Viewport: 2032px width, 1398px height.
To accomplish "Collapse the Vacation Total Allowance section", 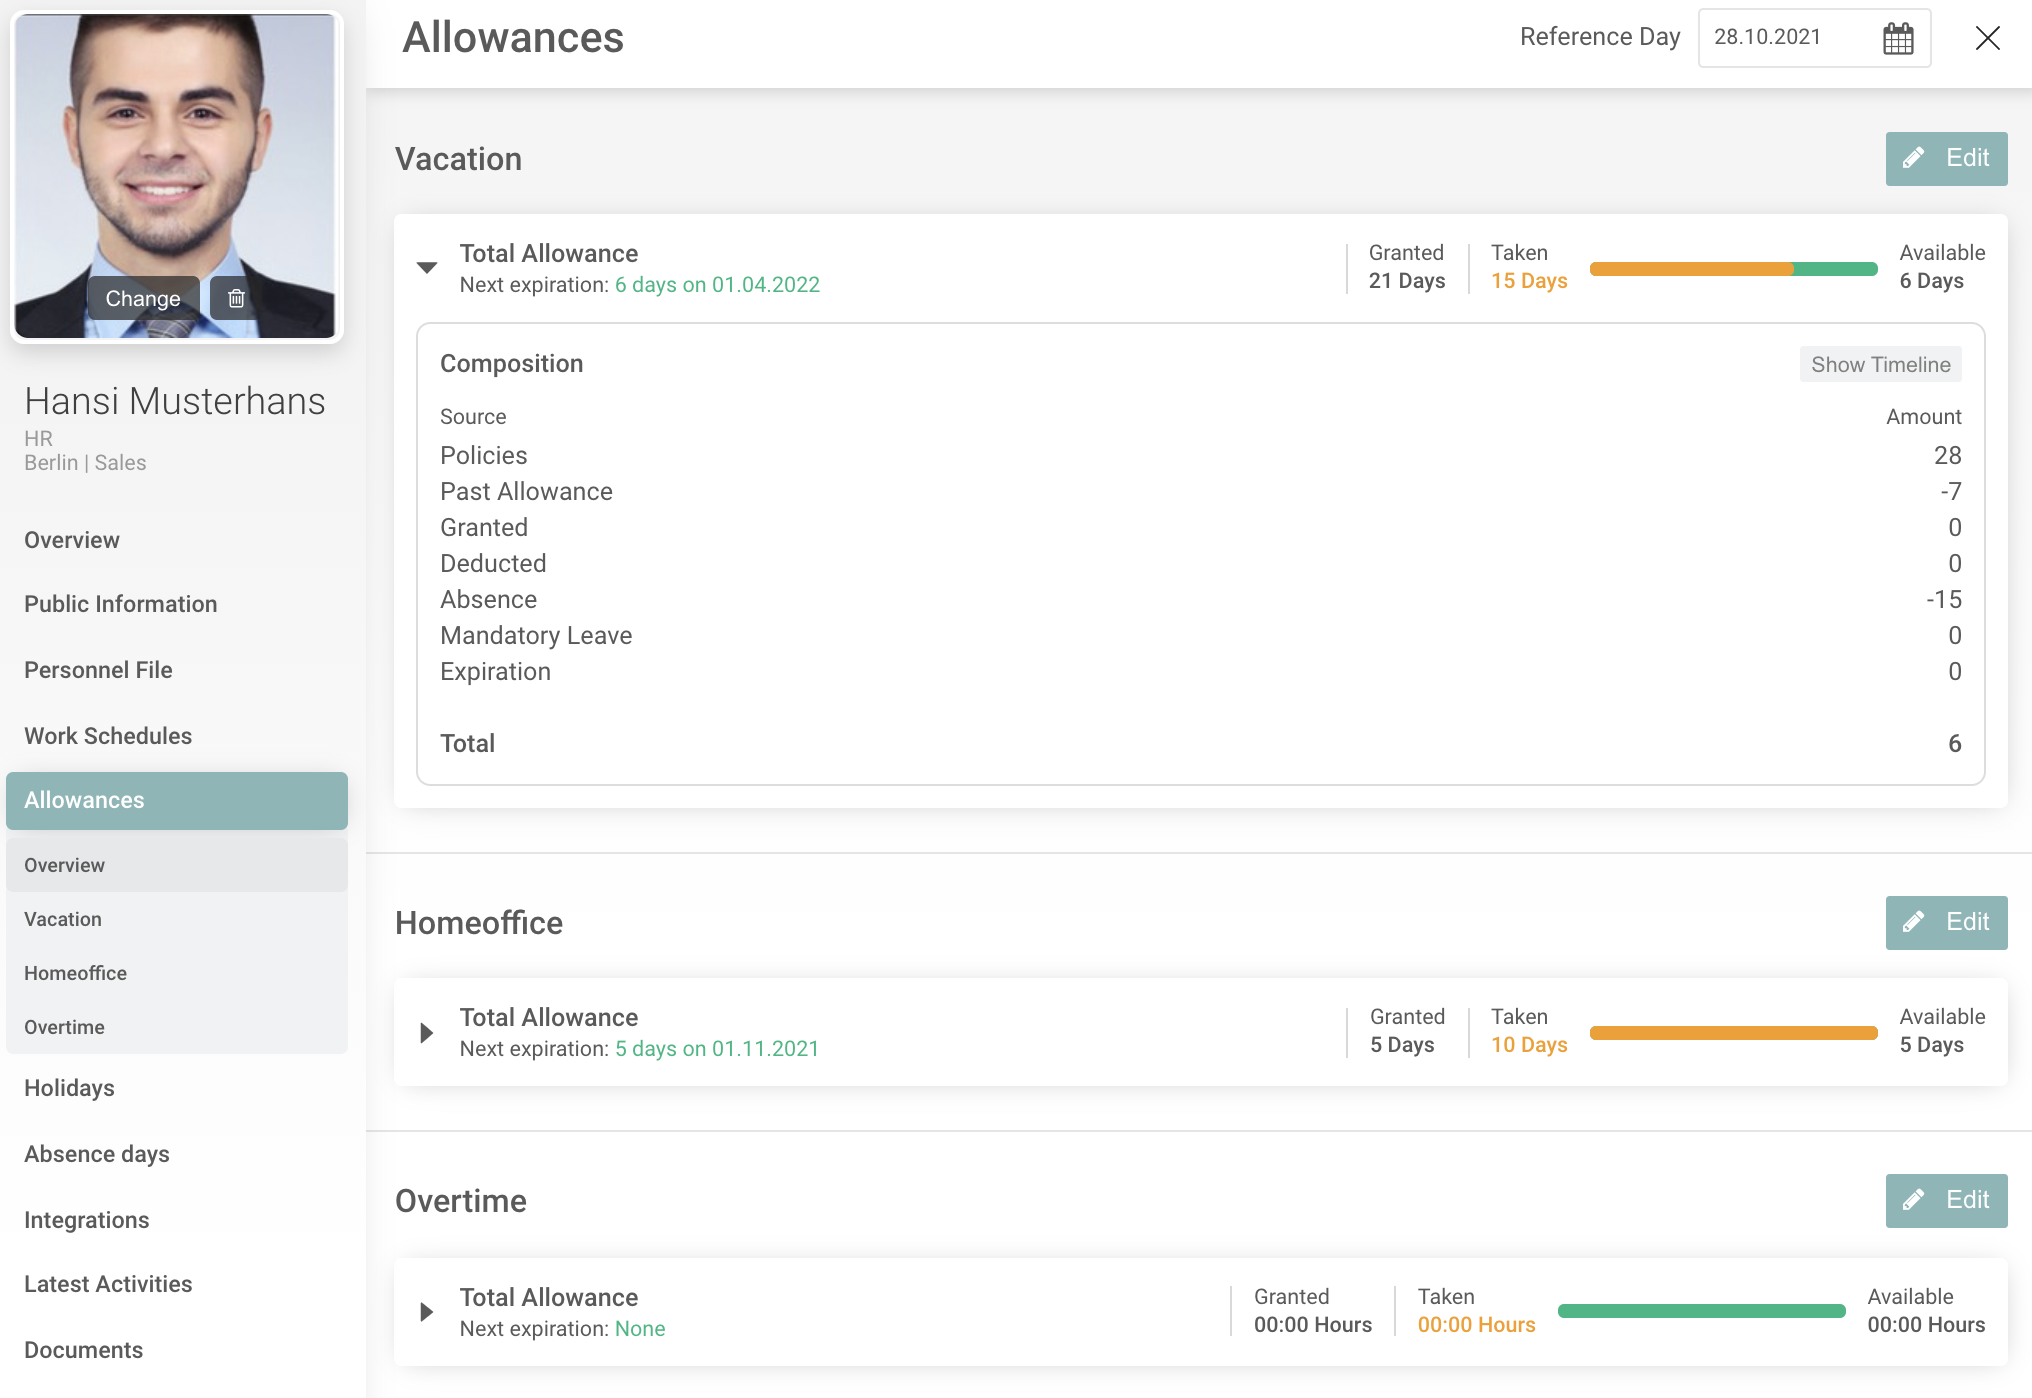I will [x=427, y=267].
